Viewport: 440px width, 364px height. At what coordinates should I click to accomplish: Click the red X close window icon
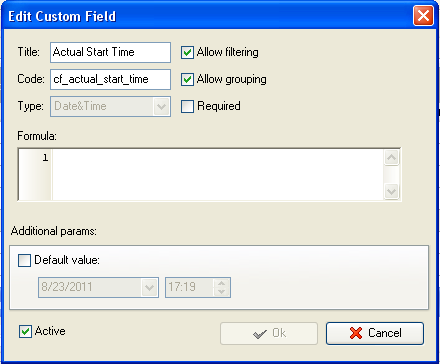423,15
